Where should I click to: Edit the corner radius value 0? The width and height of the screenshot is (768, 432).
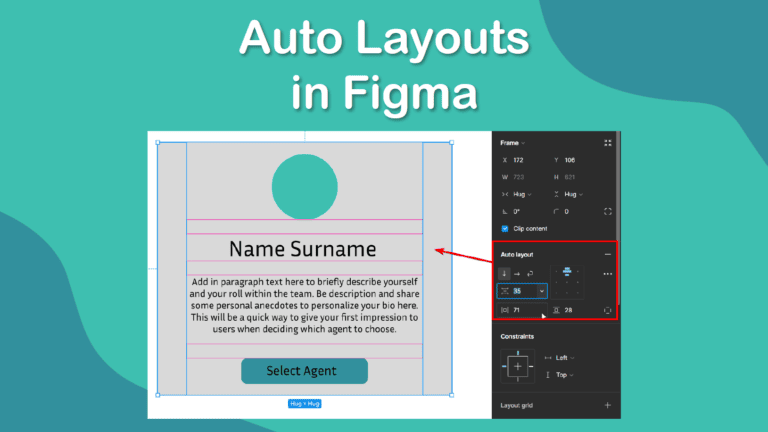(567, 212)
